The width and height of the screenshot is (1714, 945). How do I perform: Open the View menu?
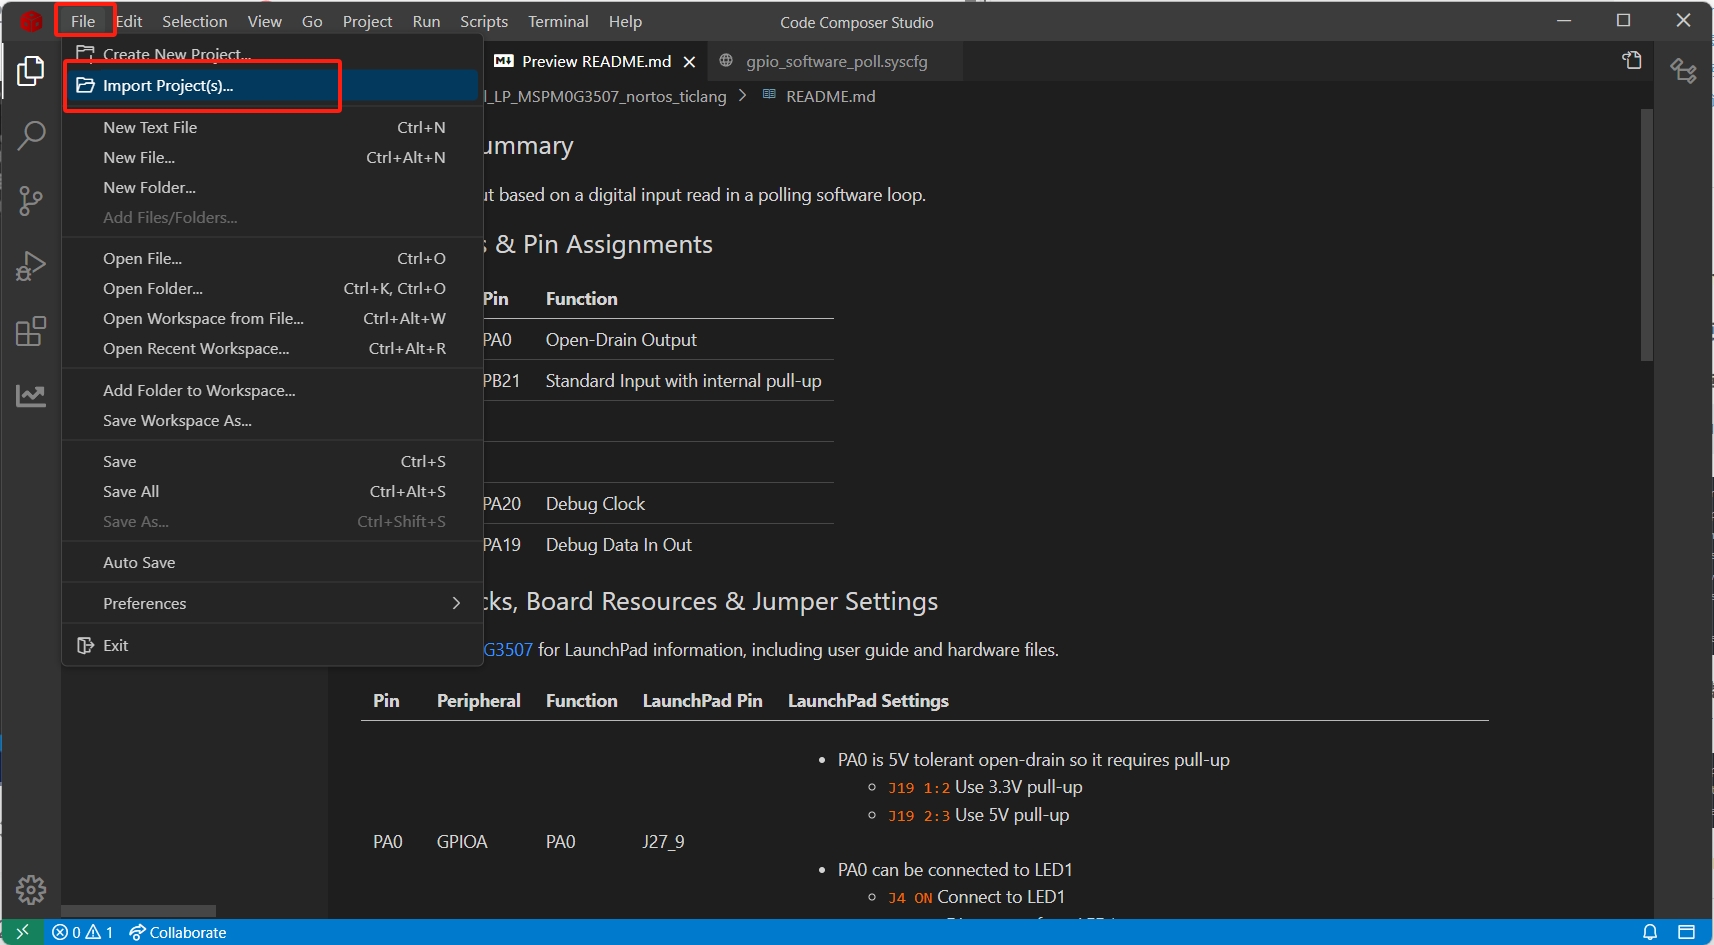265,21
